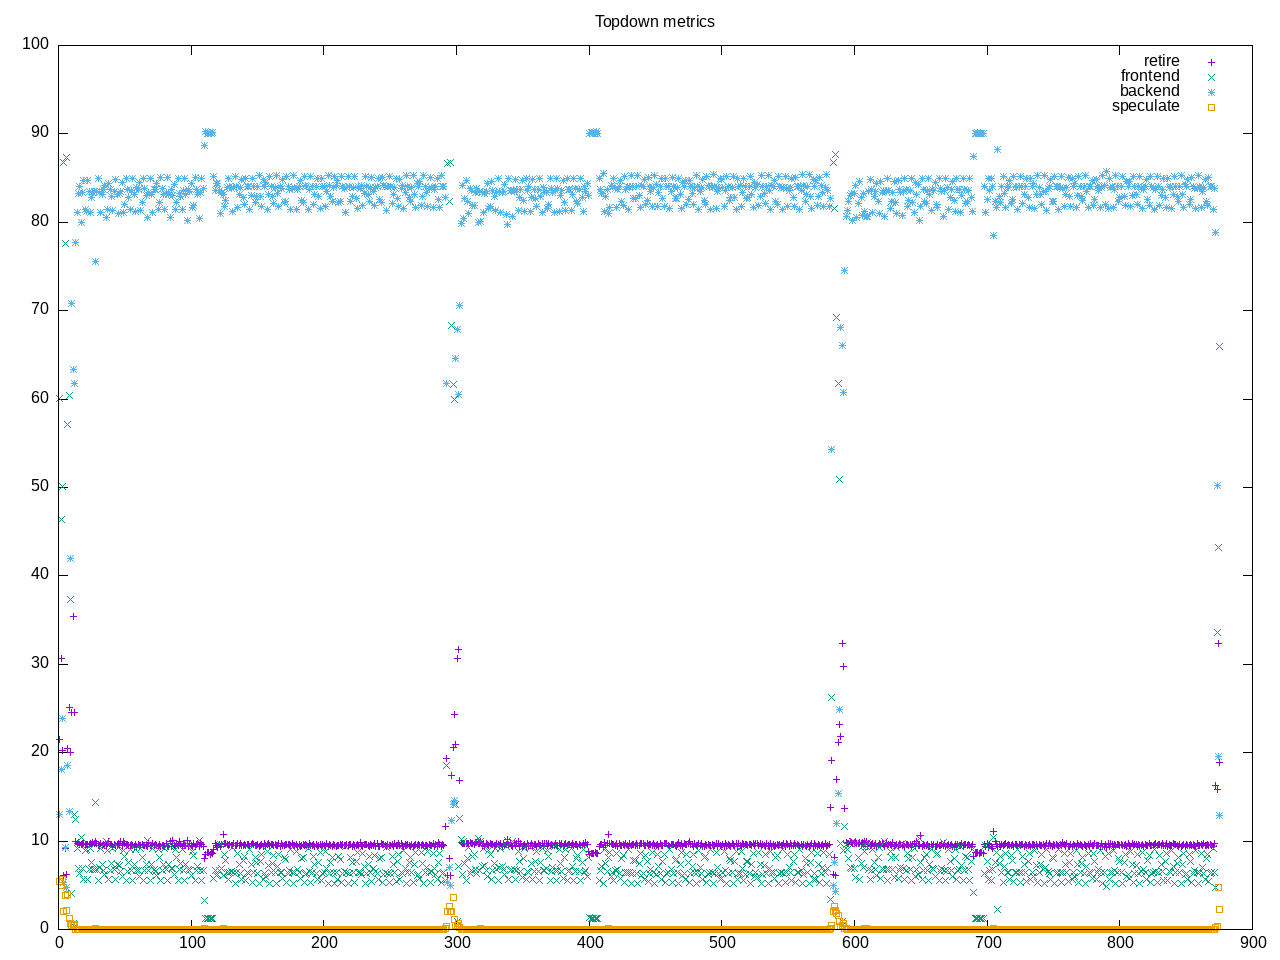Click the 400 label on the x-axis

coord(589,943)
